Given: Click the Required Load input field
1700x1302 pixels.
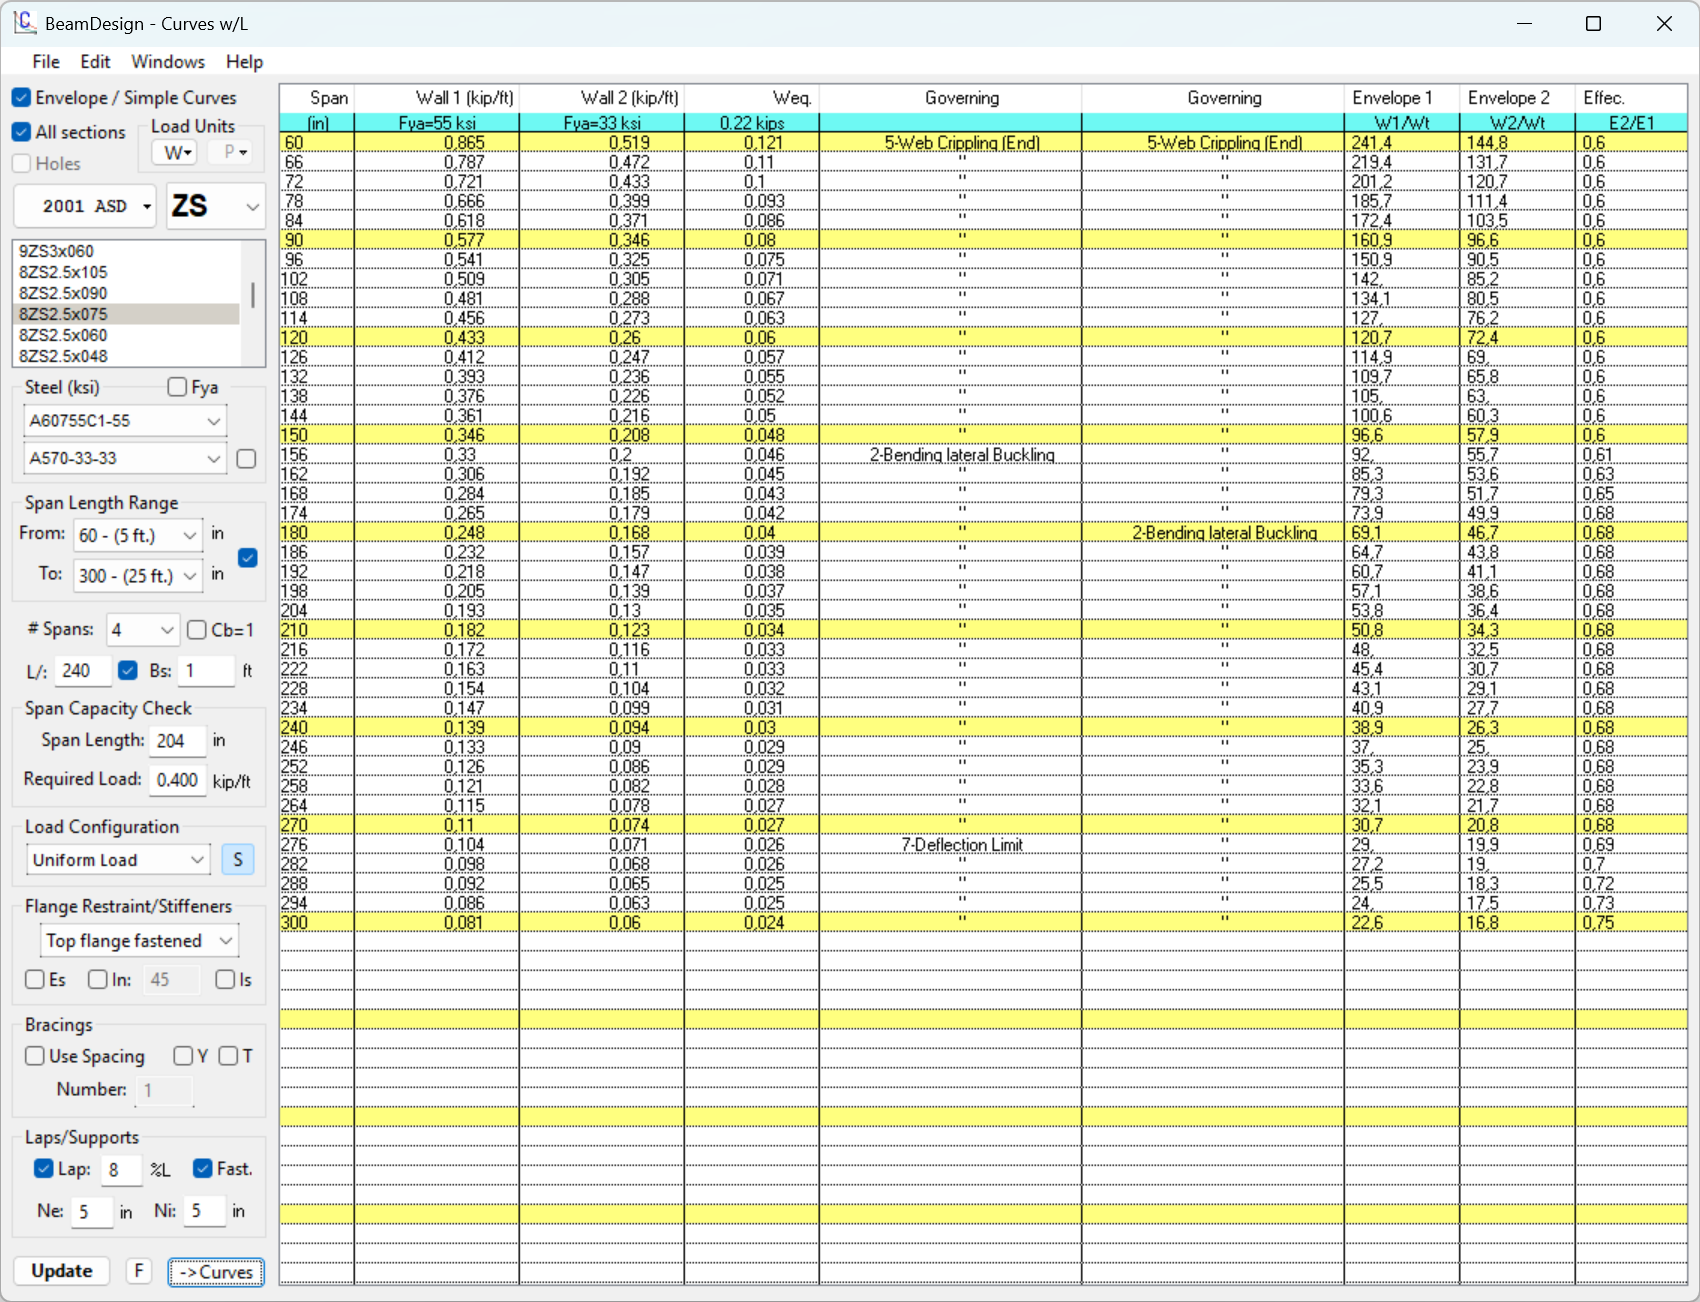Looking at the screenshot, I should tap(177, 780).
